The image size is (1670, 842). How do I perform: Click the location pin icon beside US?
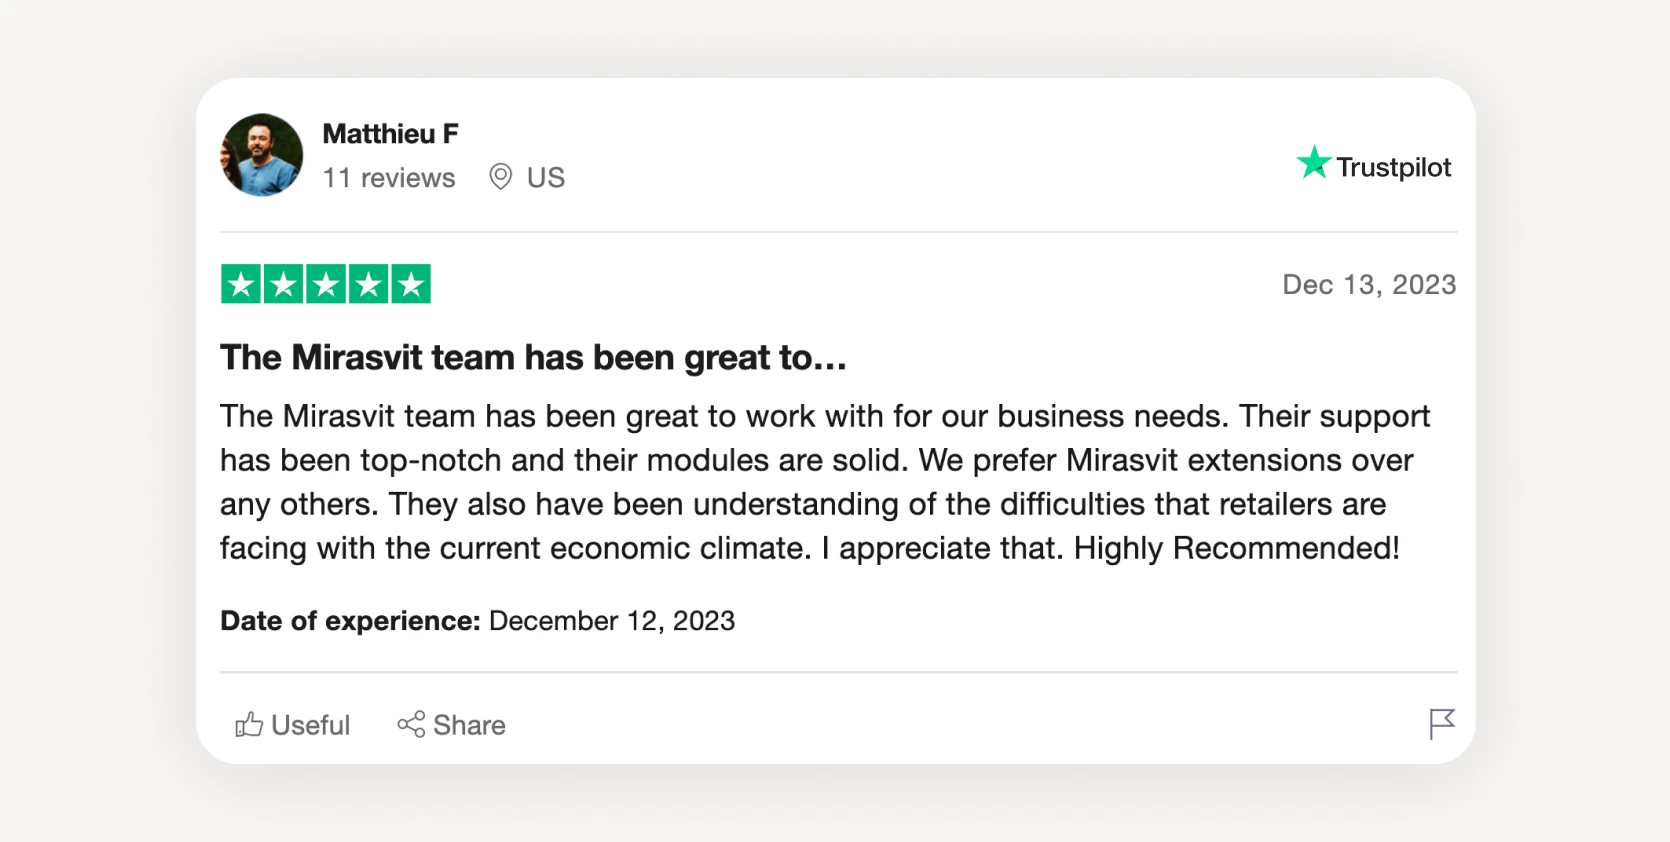(499, 175)
